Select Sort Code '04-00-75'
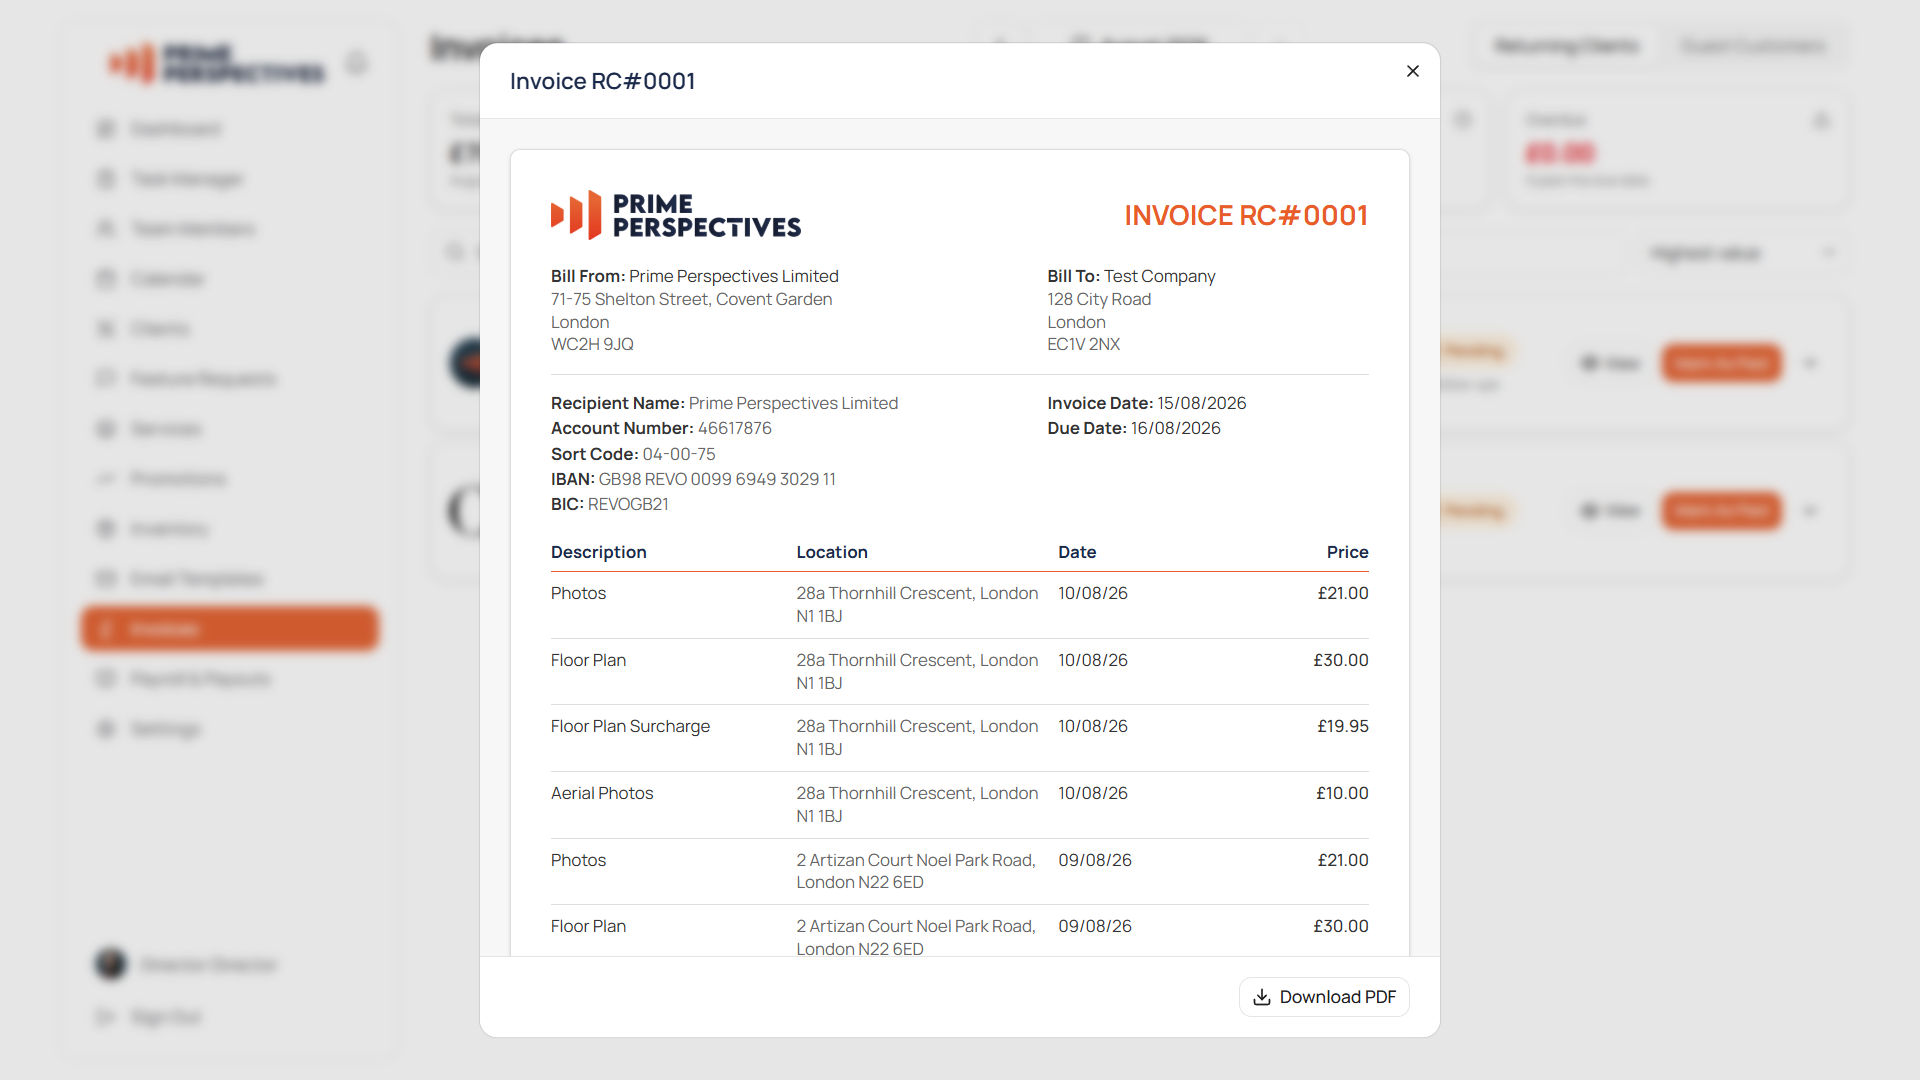Screen dimensions: 1920x1080 pyautogui.click(x=679, y=454)
